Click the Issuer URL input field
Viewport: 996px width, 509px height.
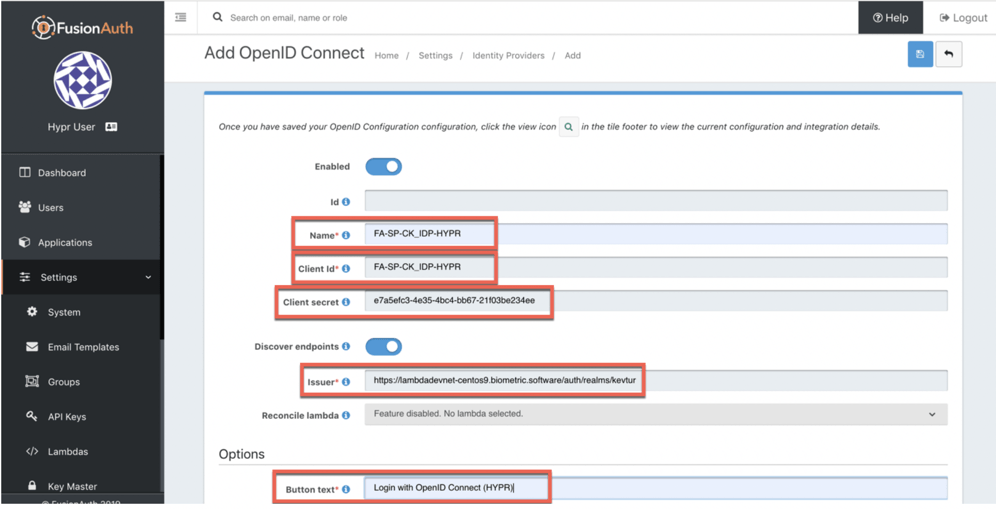tap(656, 381)
